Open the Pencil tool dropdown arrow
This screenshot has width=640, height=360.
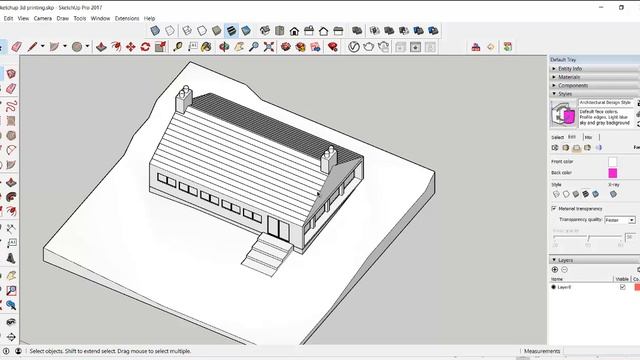point(42,47)
